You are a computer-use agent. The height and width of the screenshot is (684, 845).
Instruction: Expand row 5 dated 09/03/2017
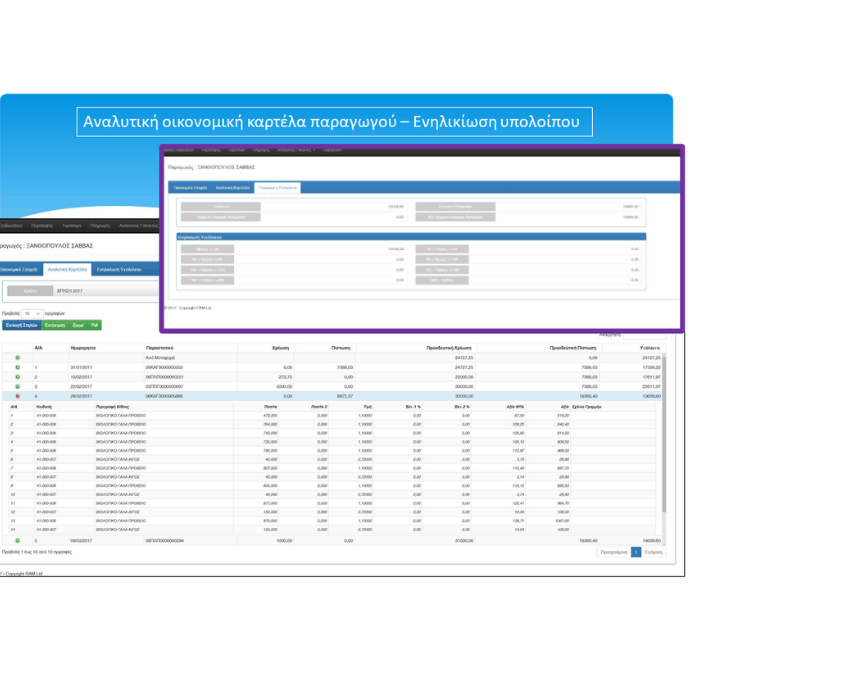[17, 541]
